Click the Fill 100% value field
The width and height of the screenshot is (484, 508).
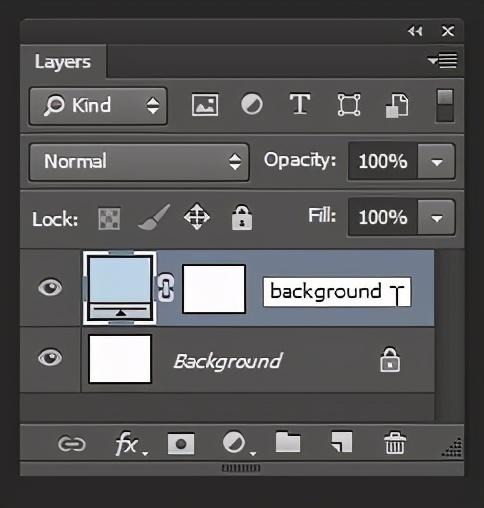point(383,218)
